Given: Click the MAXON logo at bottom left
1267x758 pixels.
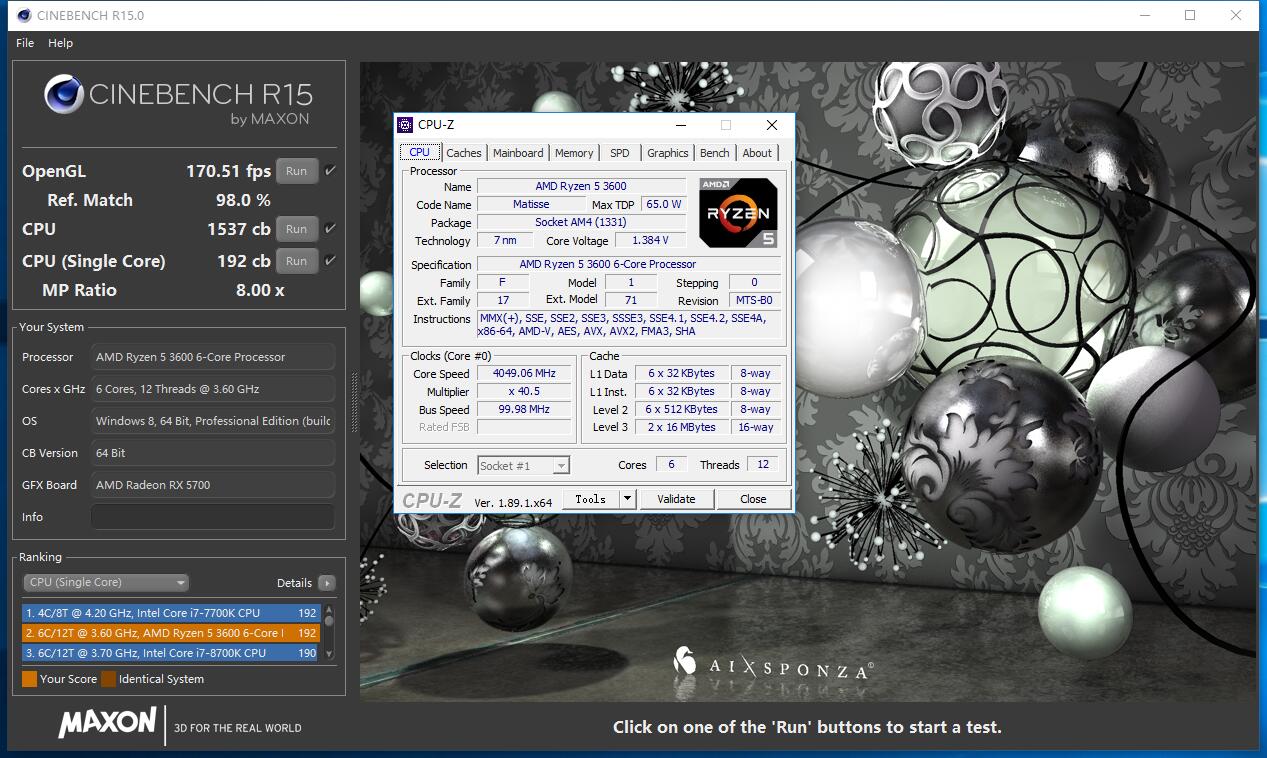Looking at the screenshot, I should click(x=107, y=722).
